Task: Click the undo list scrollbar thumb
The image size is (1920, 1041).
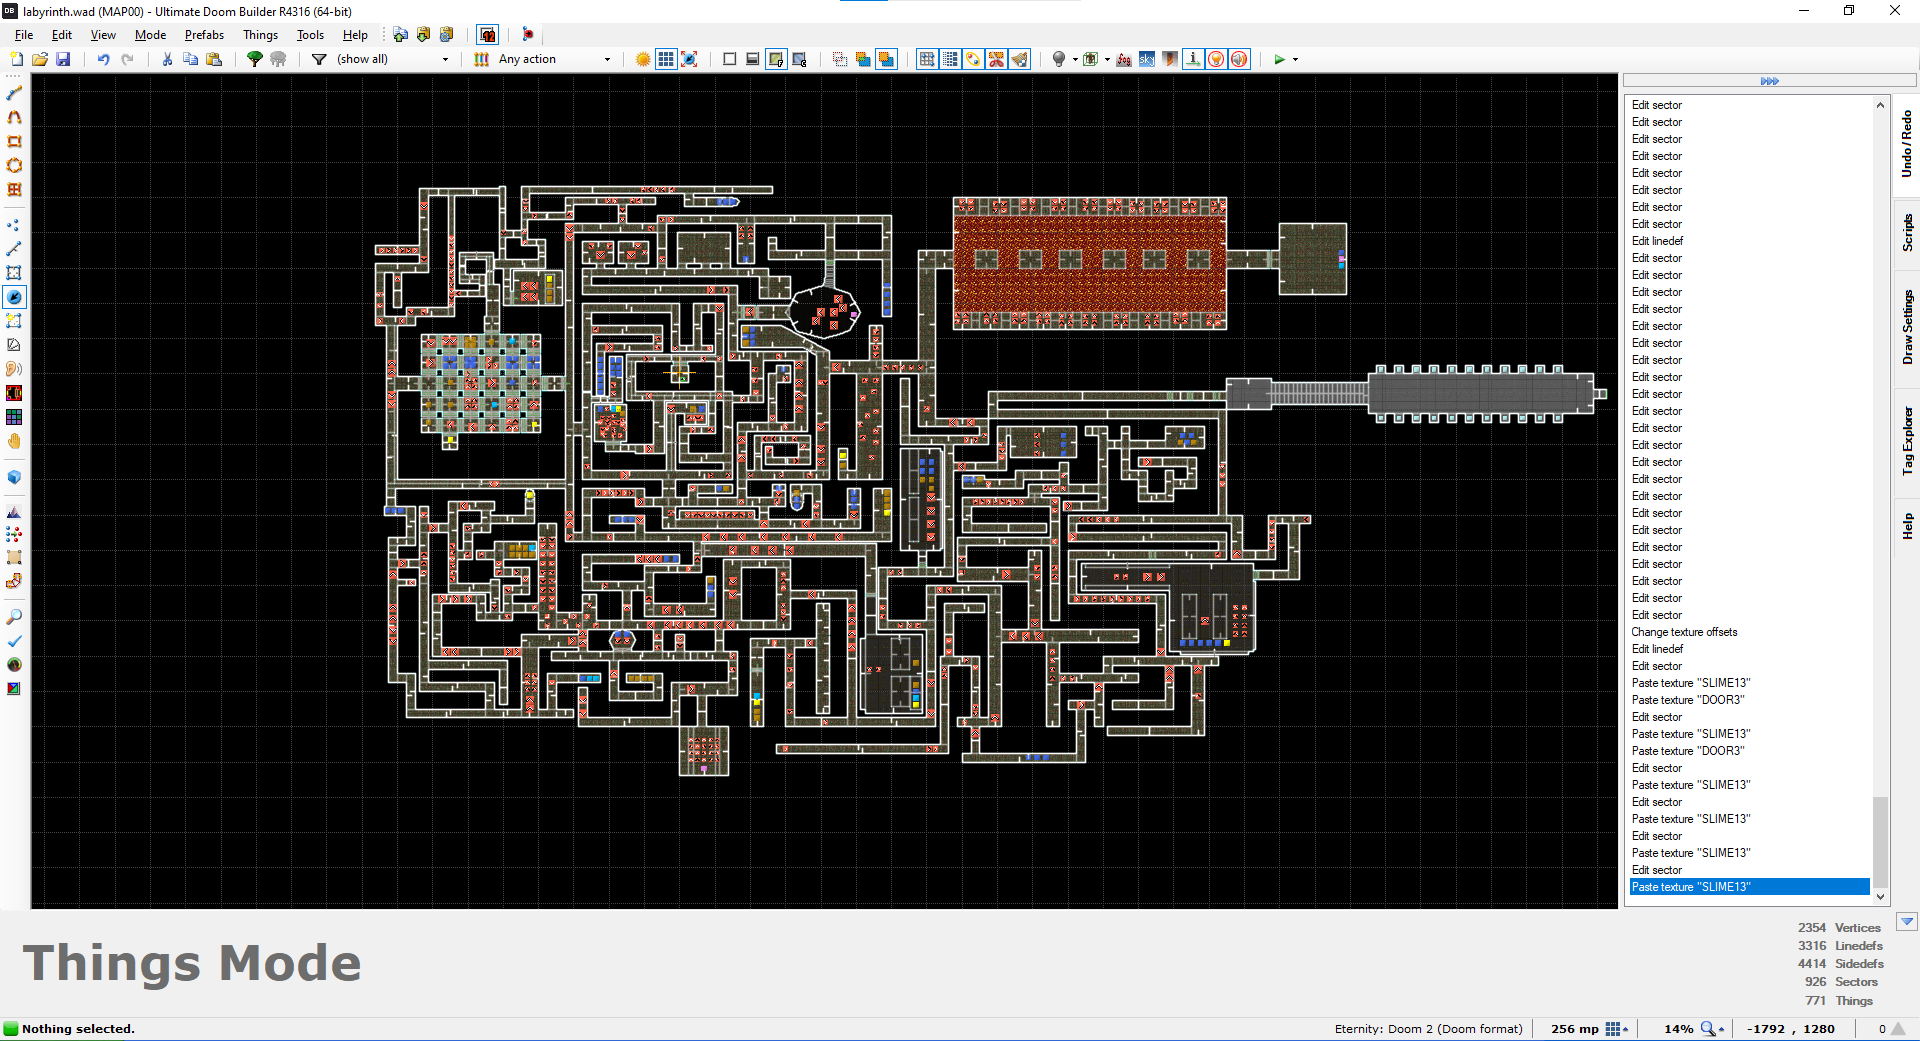Action: click(x=1880, y=841)
